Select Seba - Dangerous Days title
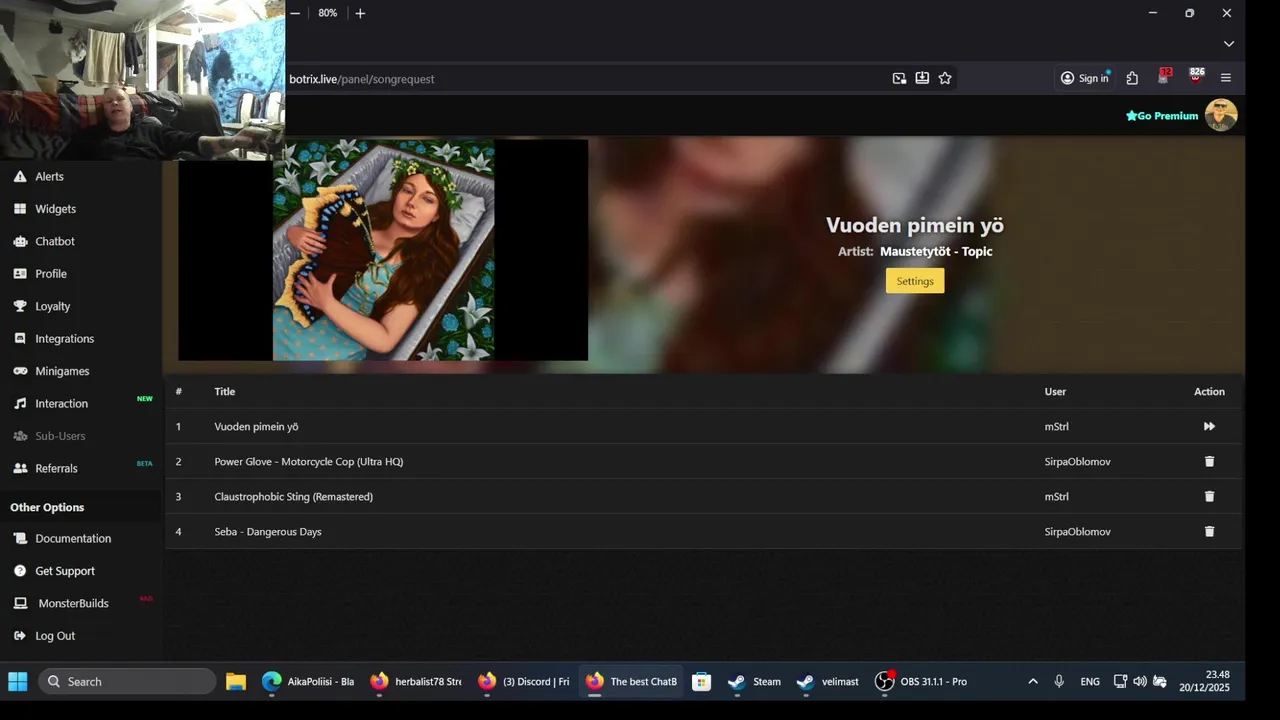The image size is (1280, 720). [267, 532]
